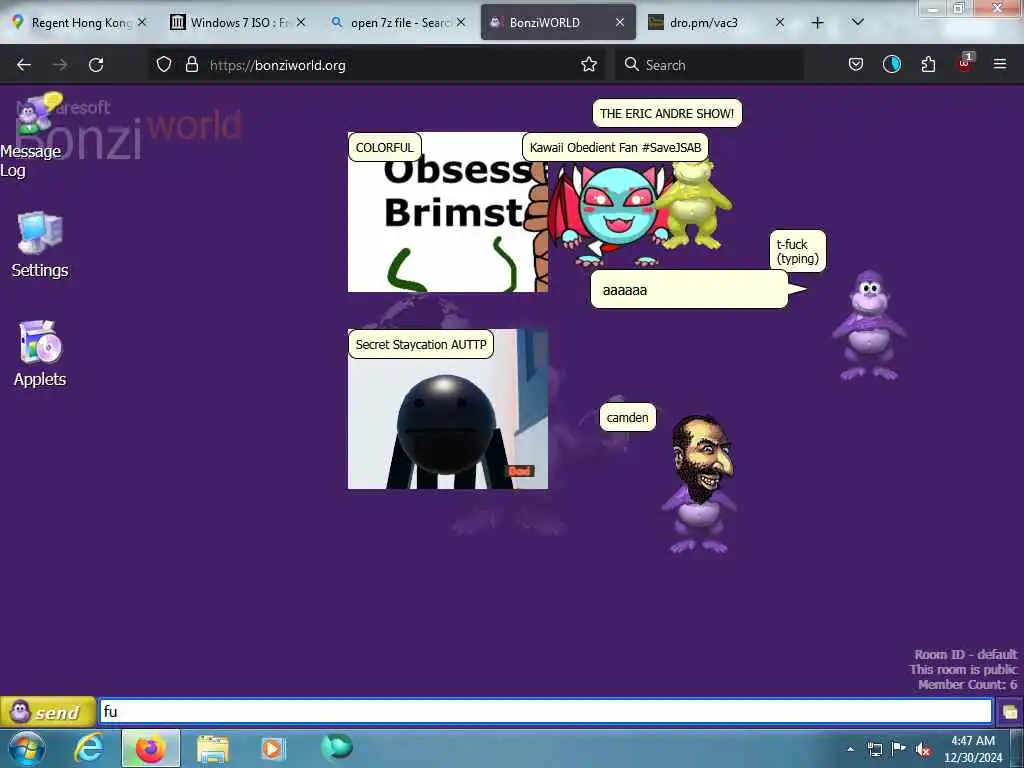Click the site padlock icon

(x=191, y=65)
